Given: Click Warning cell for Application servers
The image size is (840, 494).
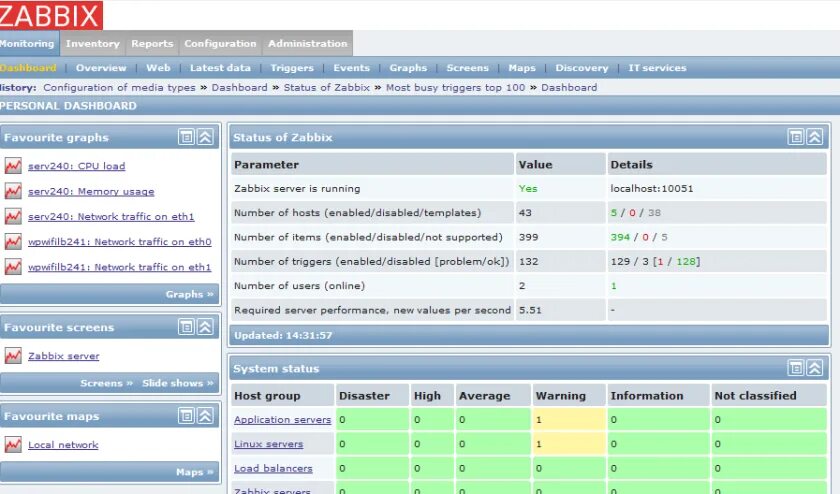Looking at the screenshot, I should (568, 420).
